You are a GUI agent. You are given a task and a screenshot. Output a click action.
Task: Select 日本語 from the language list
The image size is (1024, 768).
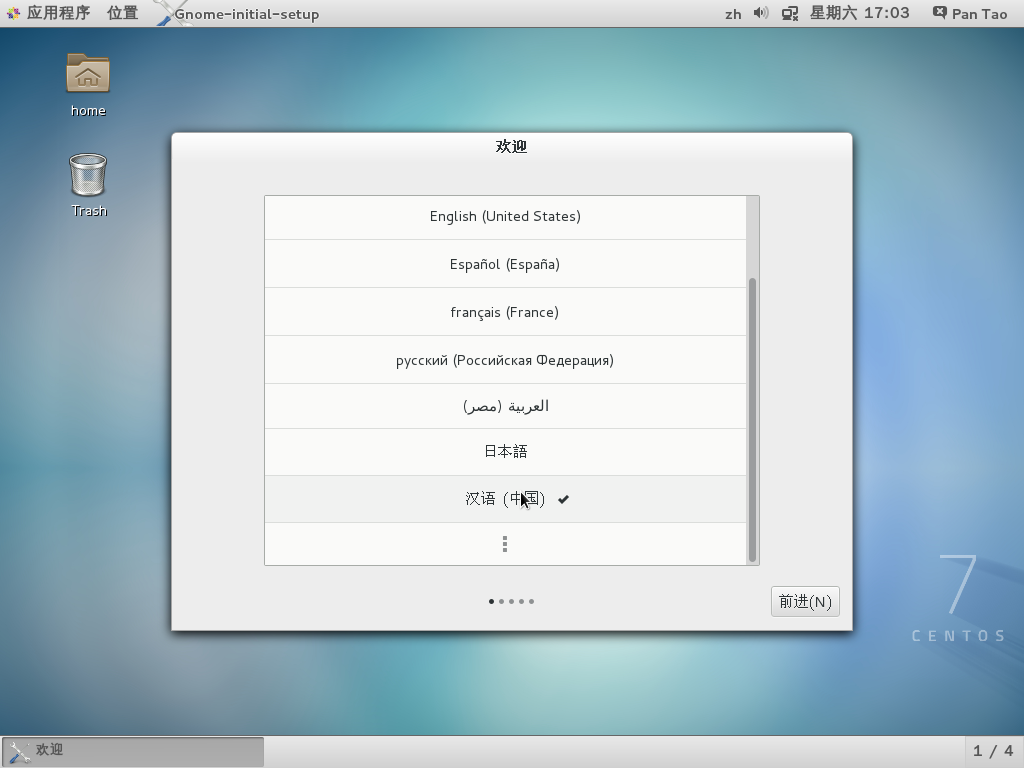(x=504, y=451)
